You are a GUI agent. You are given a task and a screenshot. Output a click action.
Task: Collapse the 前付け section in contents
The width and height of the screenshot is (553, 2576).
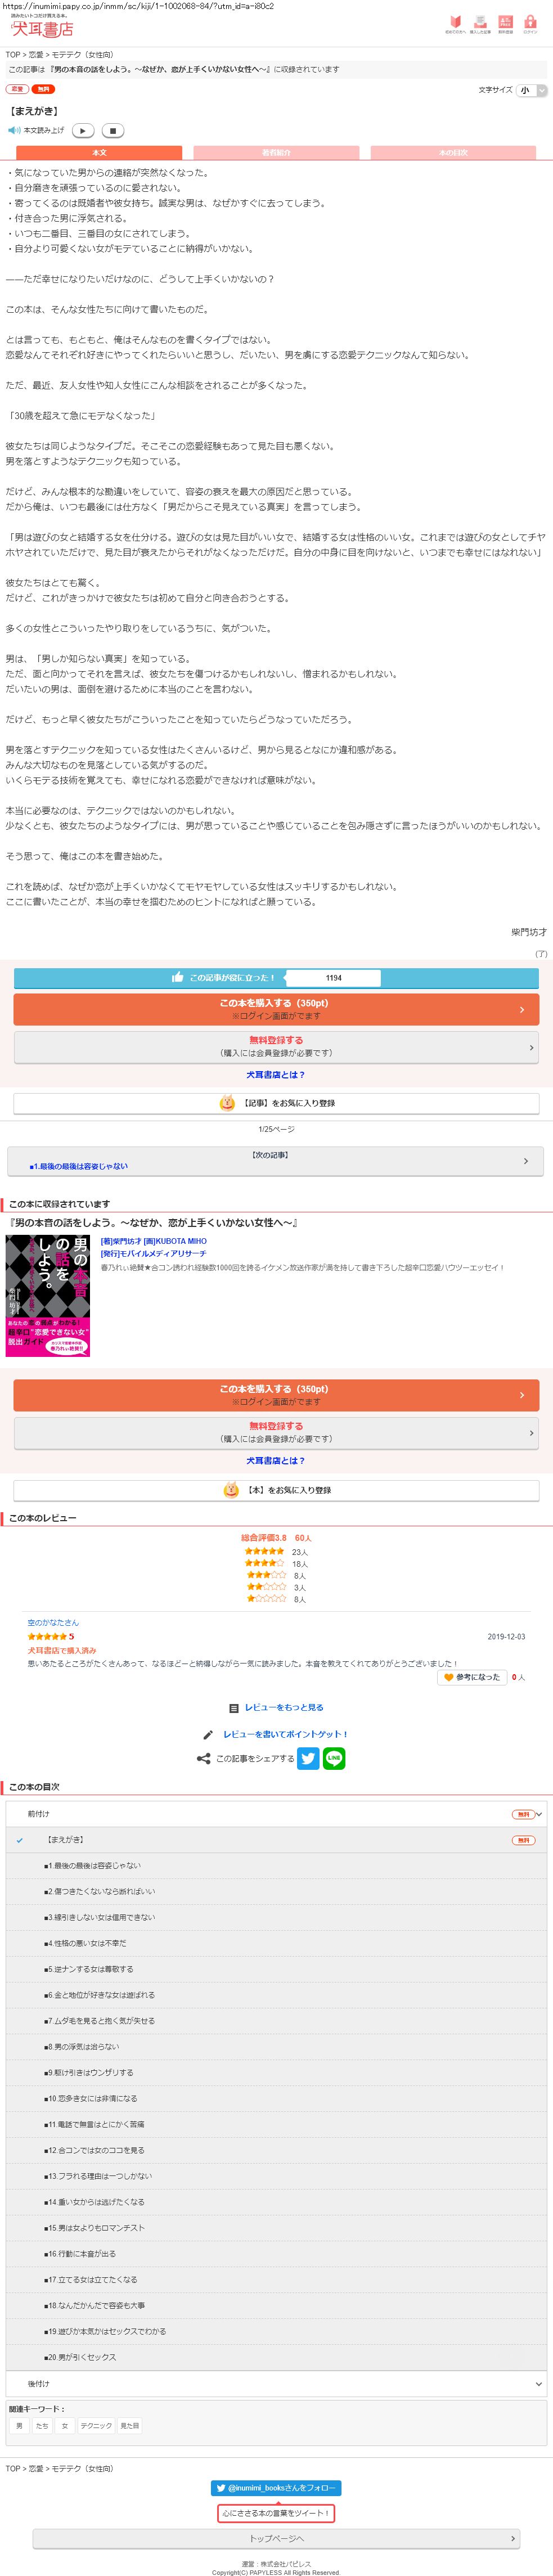276,1813
